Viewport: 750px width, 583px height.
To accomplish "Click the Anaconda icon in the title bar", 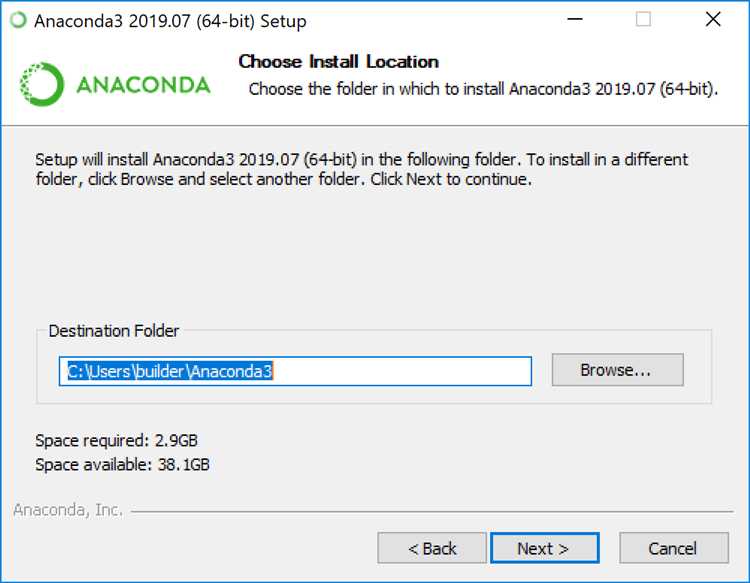I will [x=18, y=20].
